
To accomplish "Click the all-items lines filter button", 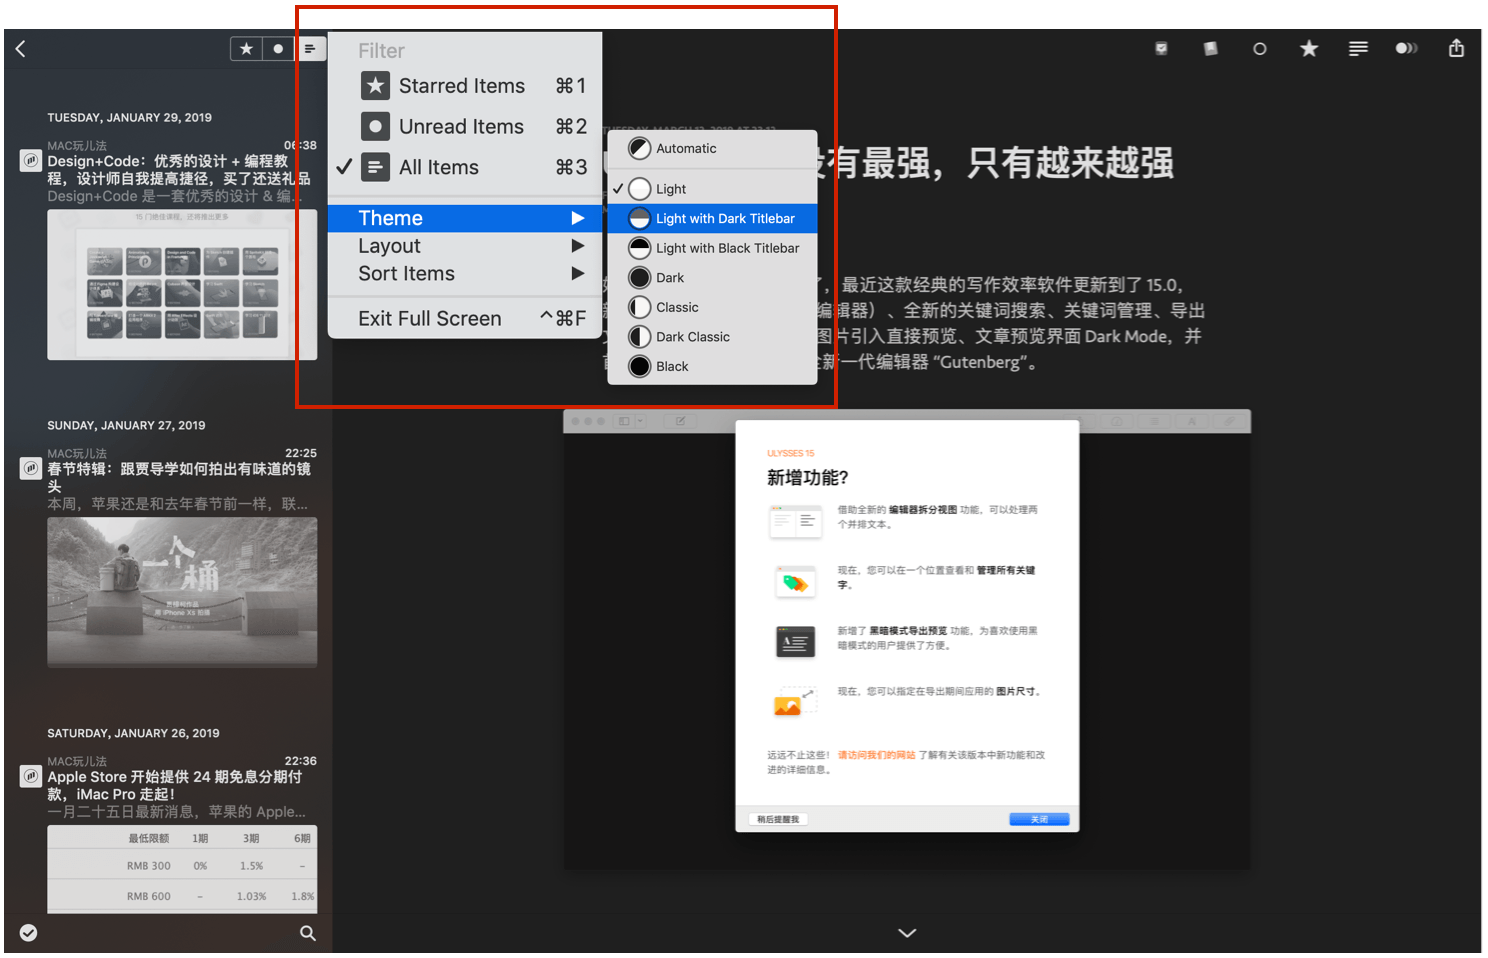I will pyautogui.click(x=310, y=48).
